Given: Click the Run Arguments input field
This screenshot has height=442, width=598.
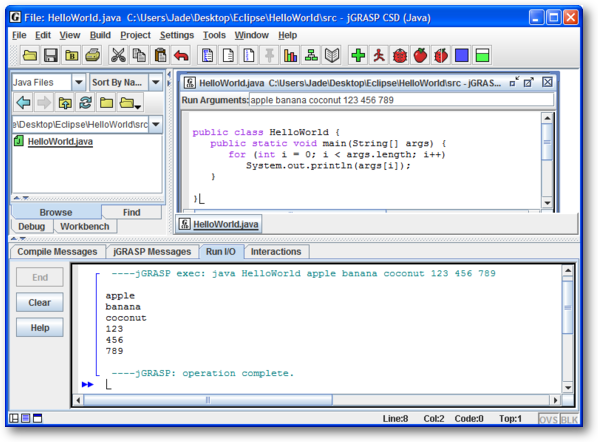Looking at the screenshot, I should pos(401,100).
